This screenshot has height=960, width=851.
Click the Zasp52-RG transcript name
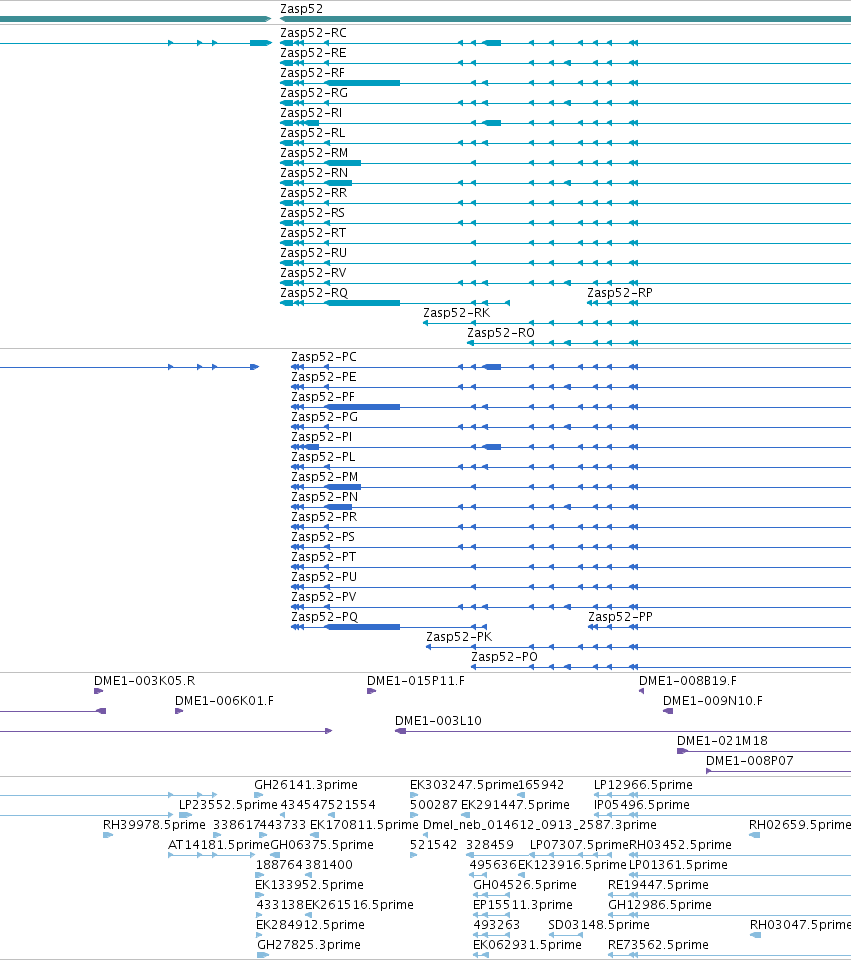[x=313, y=93]
